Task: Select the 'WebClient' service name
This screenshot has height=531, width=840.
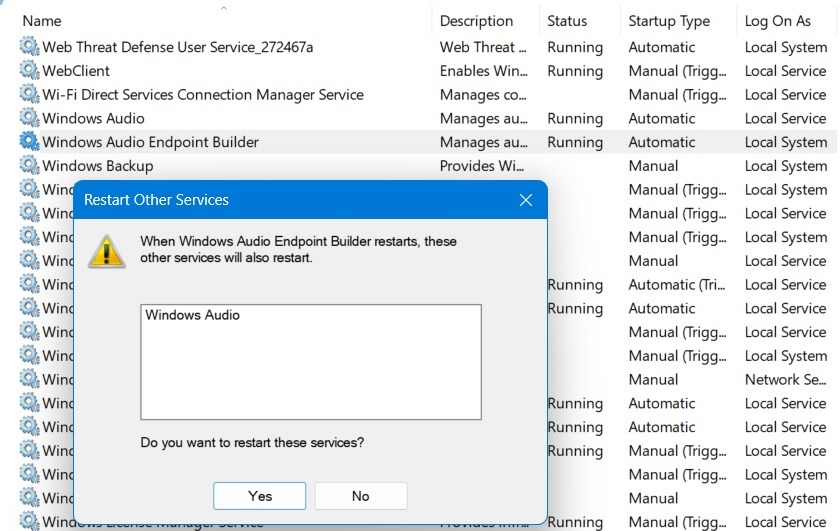Action: pos(76,71)
